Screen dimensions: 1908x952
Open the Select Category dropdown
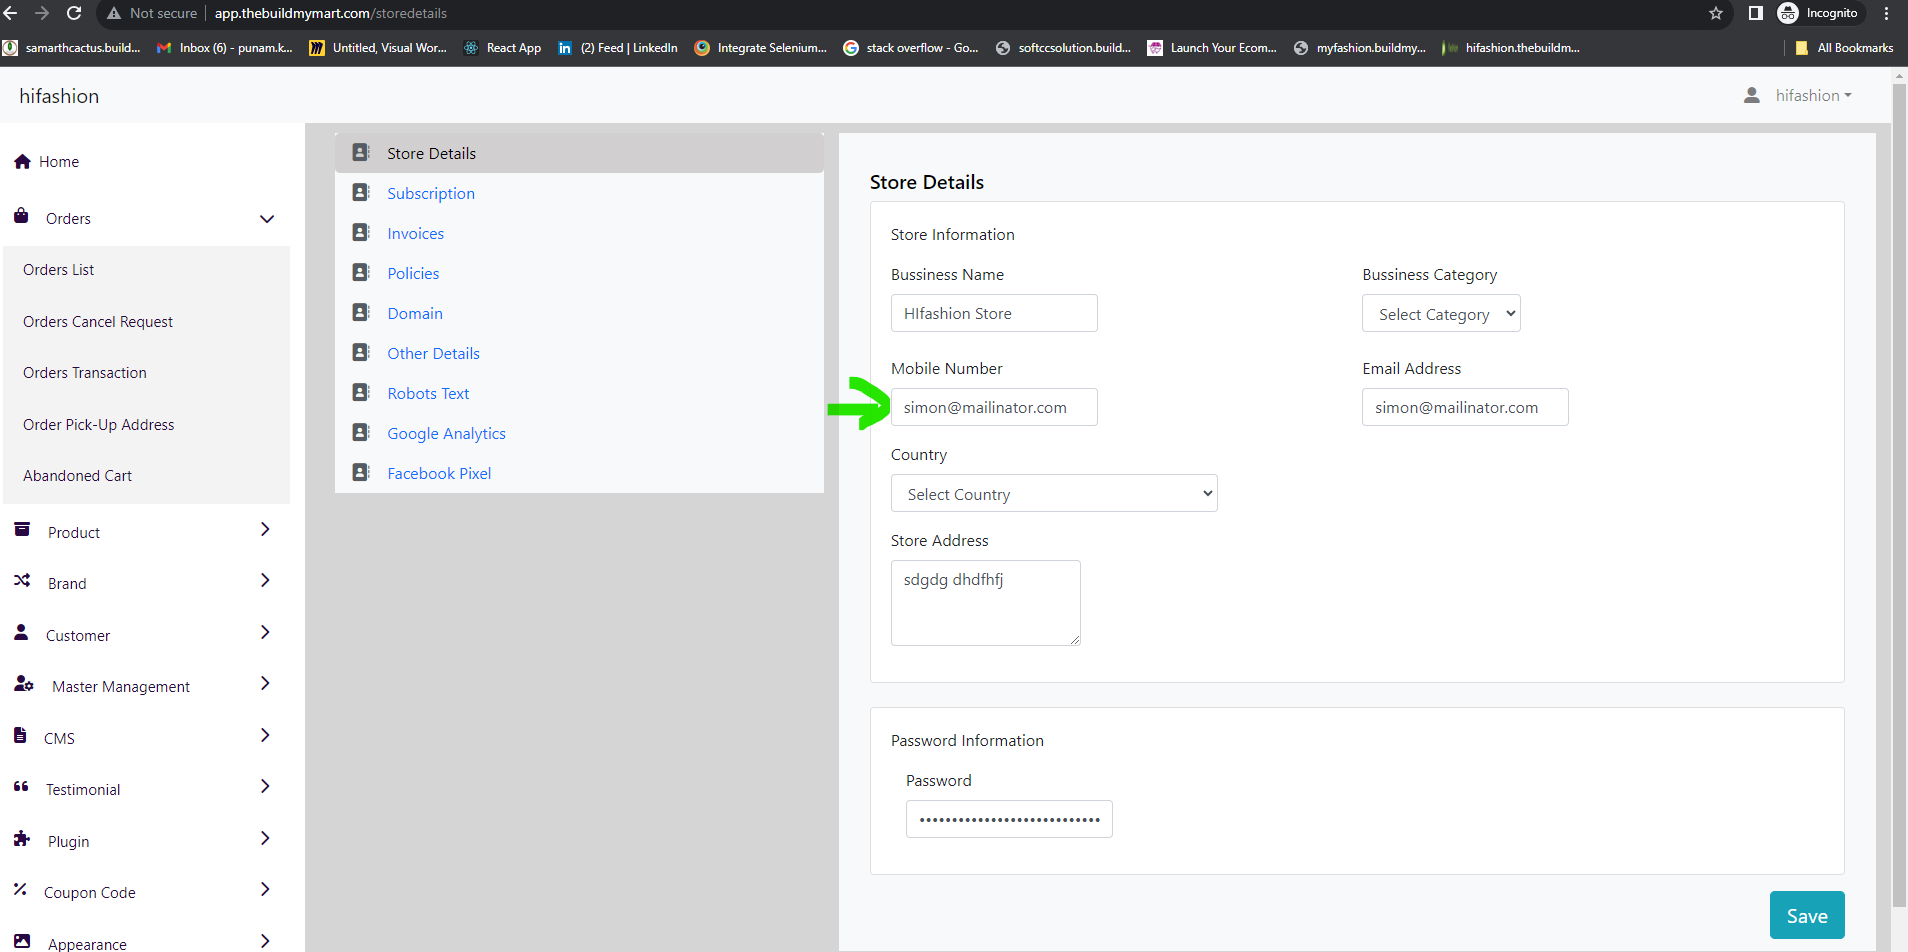pyautogui.click(x=1441, y=313)
